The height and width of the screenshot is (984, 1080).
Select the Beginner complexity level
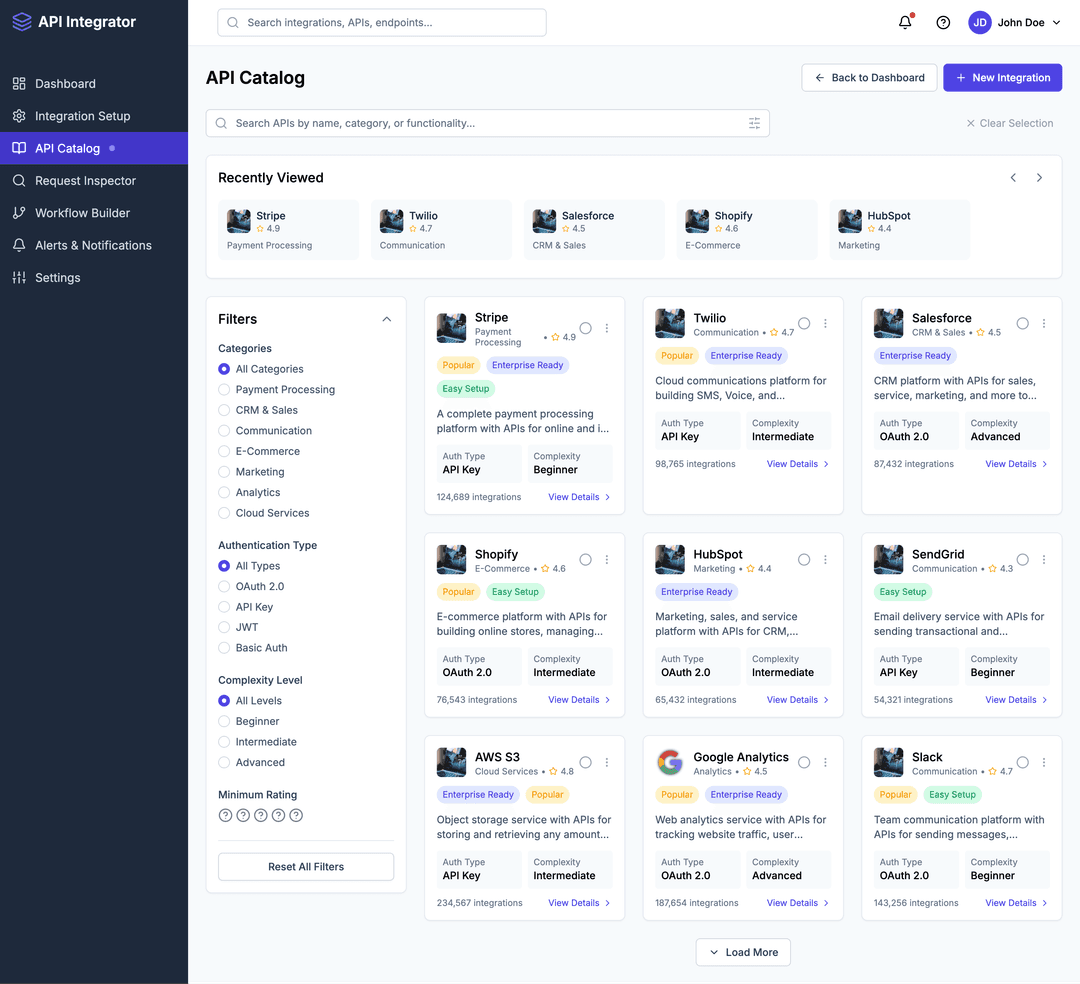click(x=225, y=721)
